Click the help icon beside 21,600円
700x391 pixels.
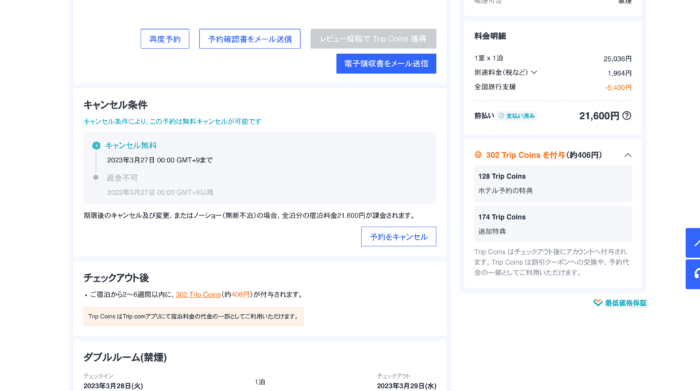(x=627, y=116)
